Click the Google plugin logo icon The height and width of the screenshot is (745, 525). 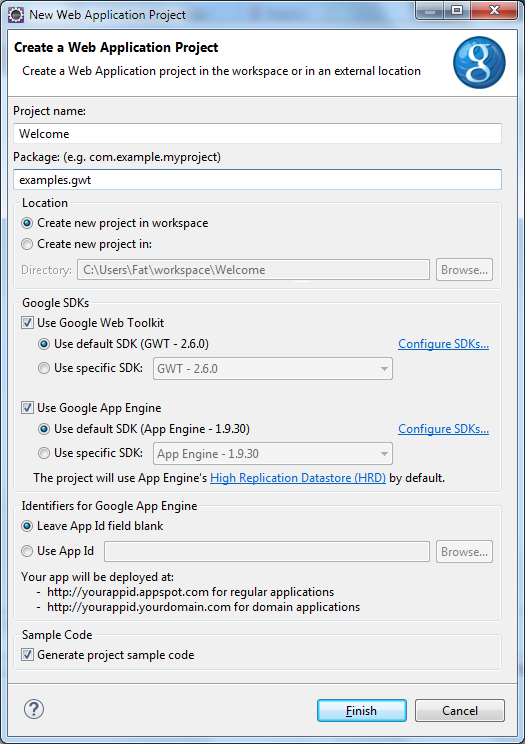click(479, 62)
